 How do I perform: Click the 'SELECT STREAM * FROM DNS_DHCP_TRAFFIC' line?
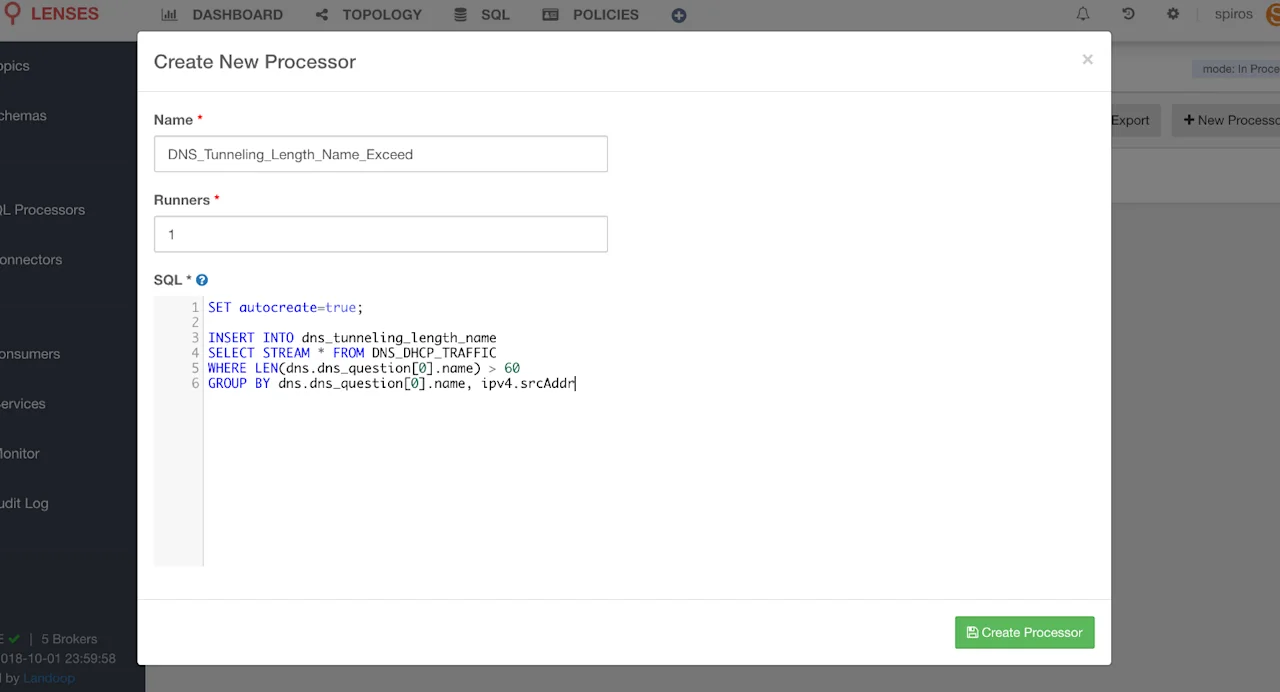tap(352, 353)
